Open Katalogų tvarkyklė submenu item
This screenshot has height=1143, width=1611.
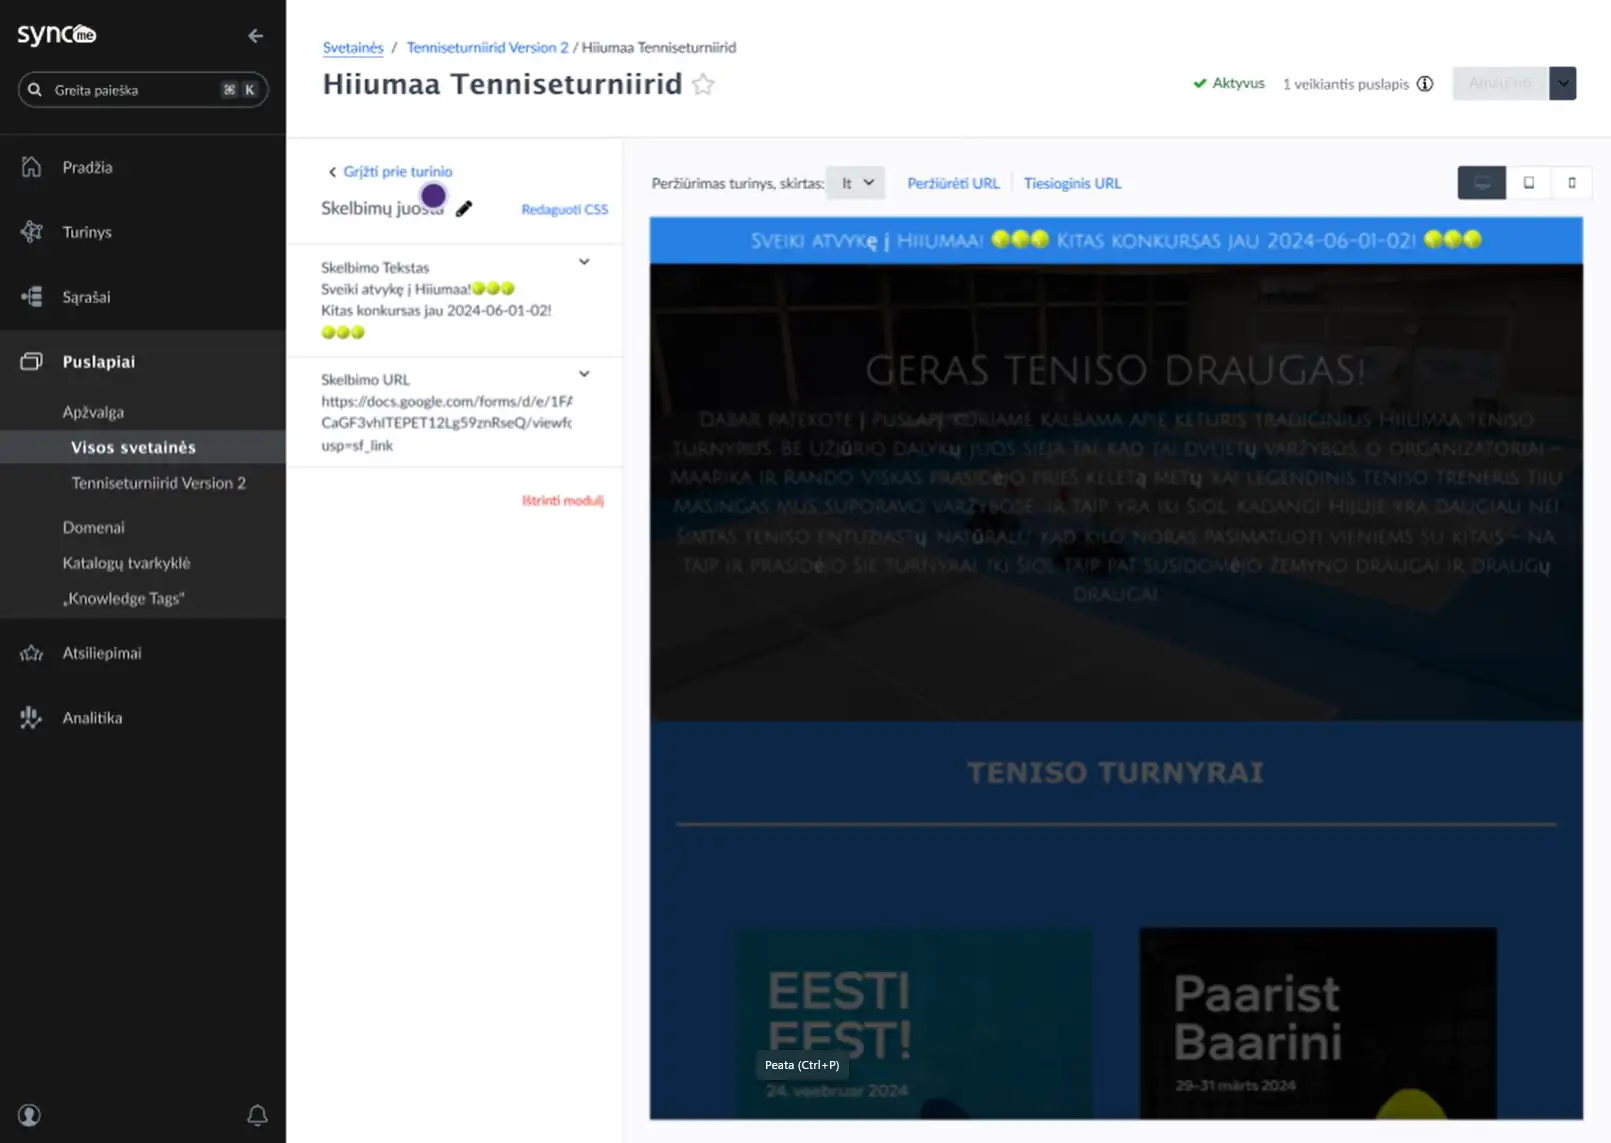click(126, 563)
